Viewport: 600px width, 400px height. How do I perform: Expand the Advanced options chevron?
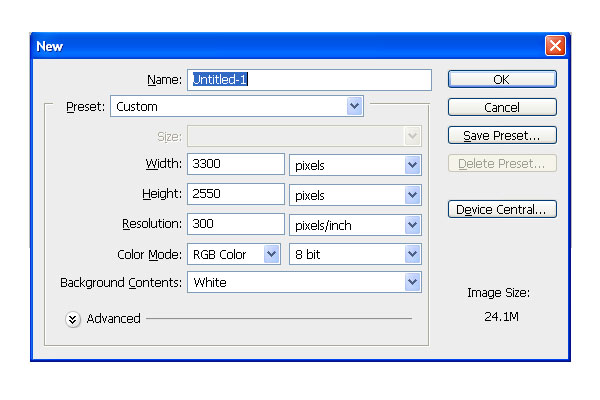pos(73,319)
